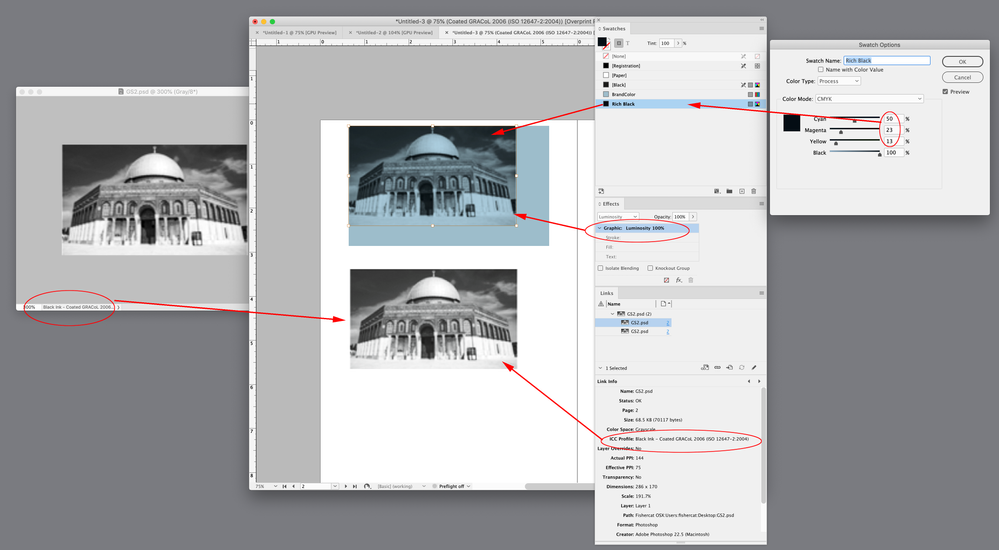Open the Color Type dropdown
The height and width of the screenshot is (550, 999).
coord(838,81)
